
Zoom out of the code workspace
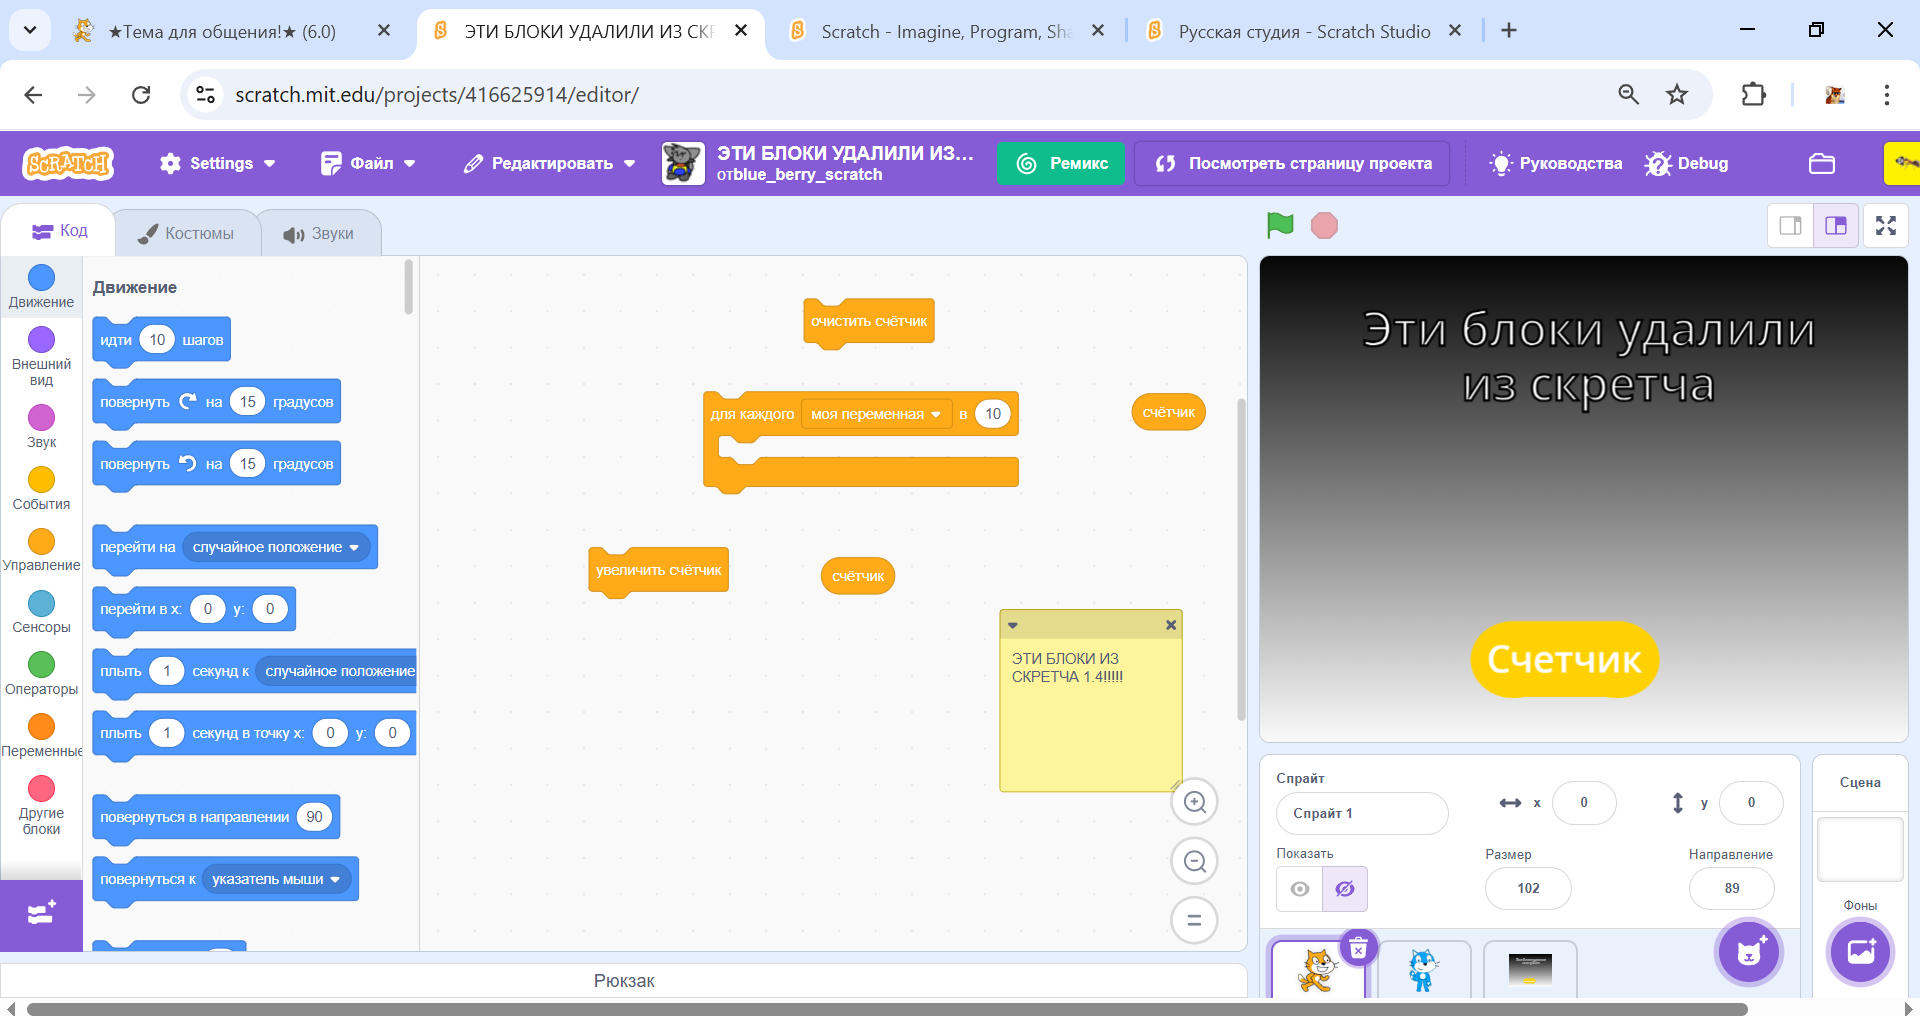click(x=1194, y=861)
